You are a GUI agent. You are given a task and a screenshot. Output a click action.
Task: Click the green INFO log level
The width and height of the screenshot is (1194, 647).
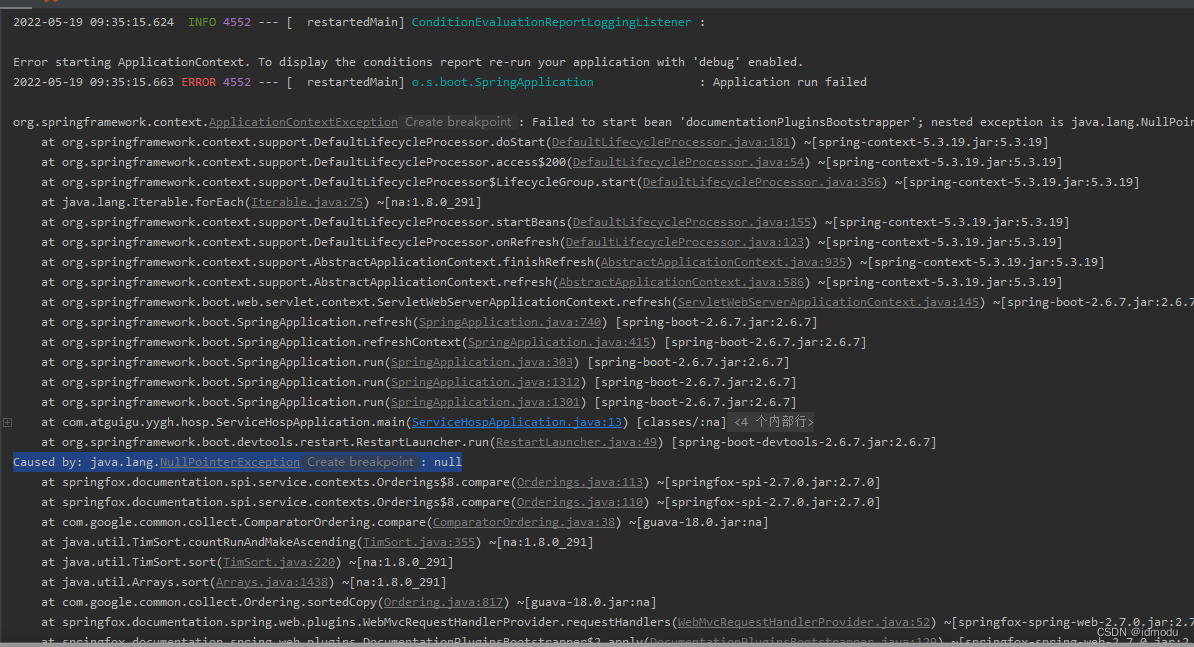coord(202,22)
